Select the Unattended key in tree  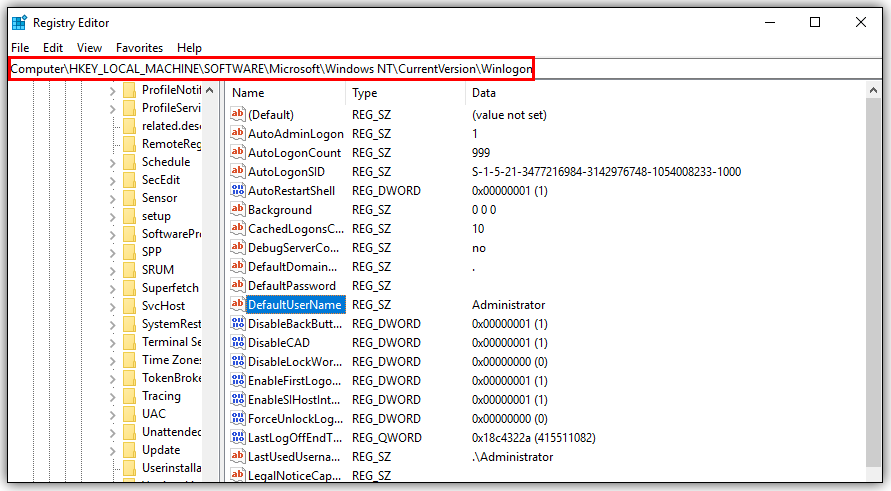coord(172,432)
